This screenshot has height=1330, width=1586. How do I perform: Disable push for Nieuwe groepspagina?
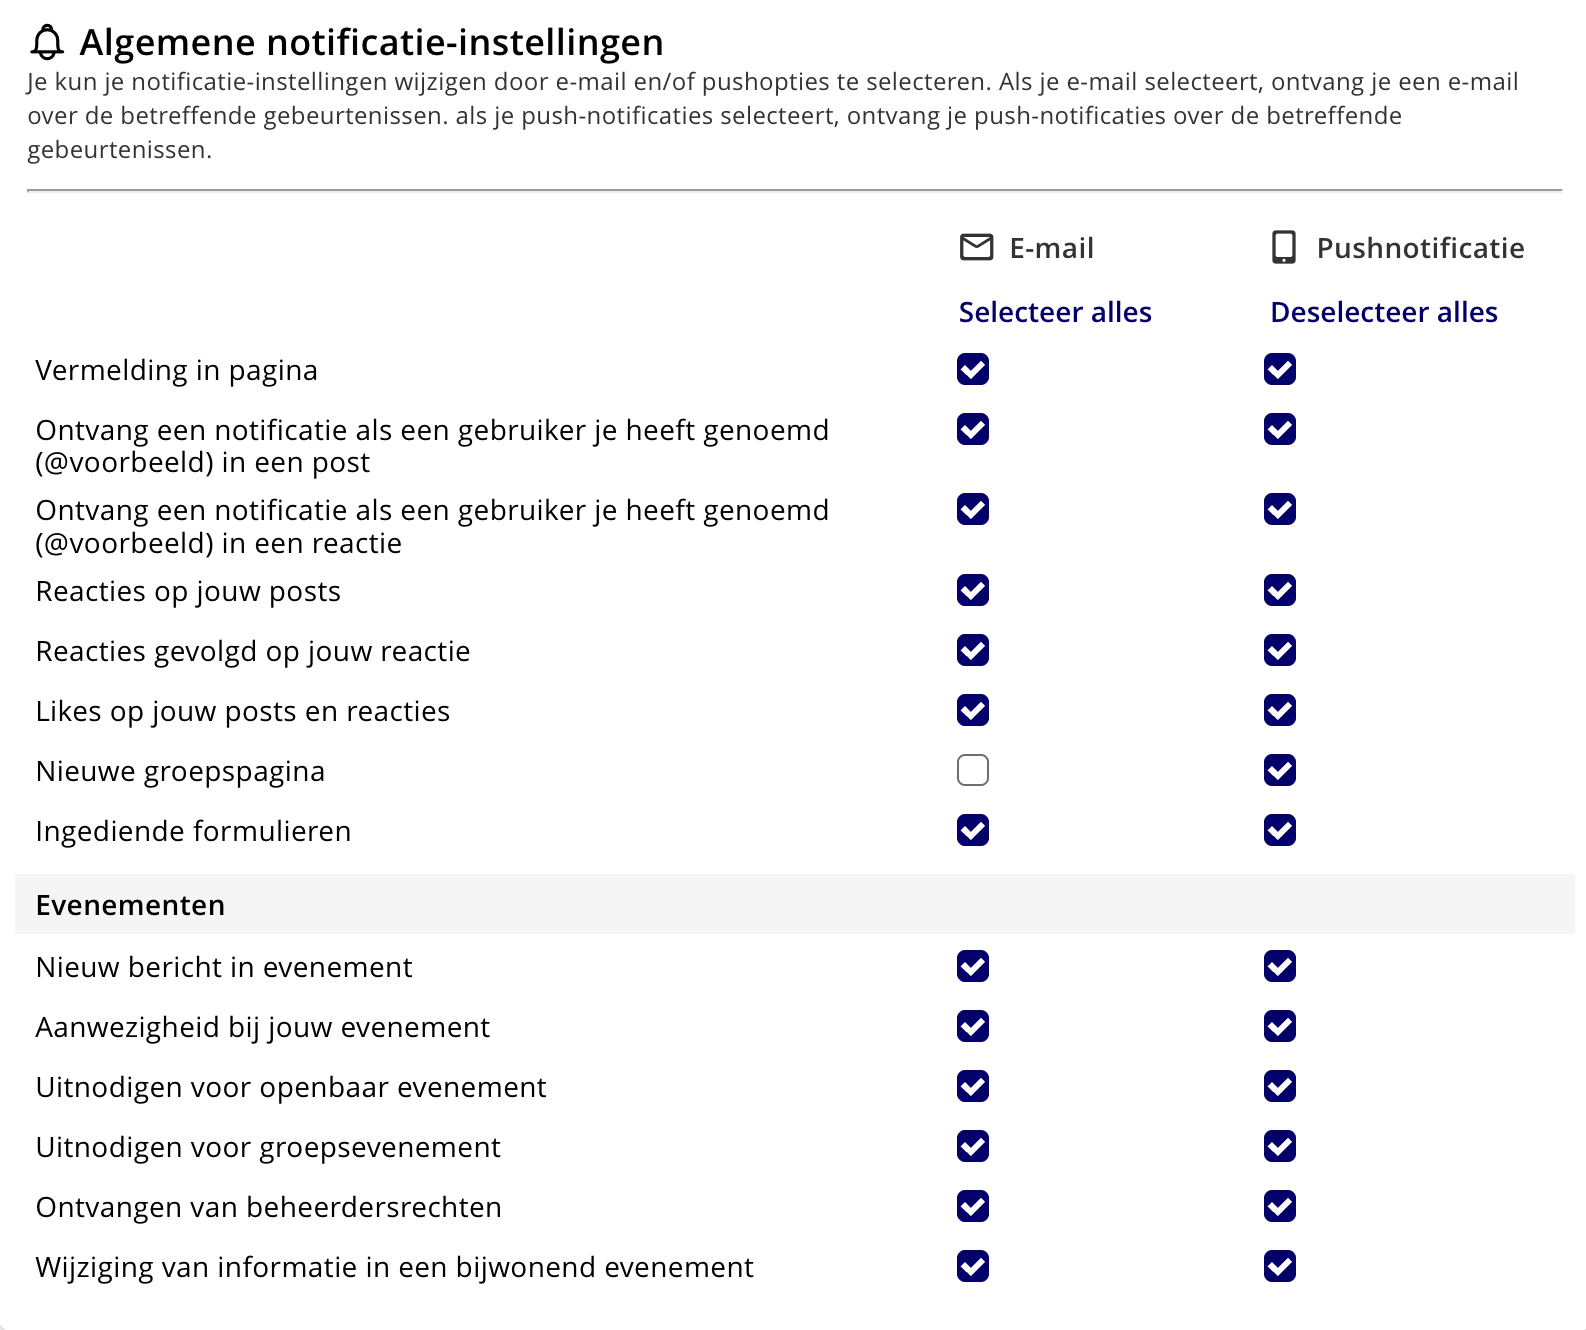pyautogui.click(x=1280, y=770)
